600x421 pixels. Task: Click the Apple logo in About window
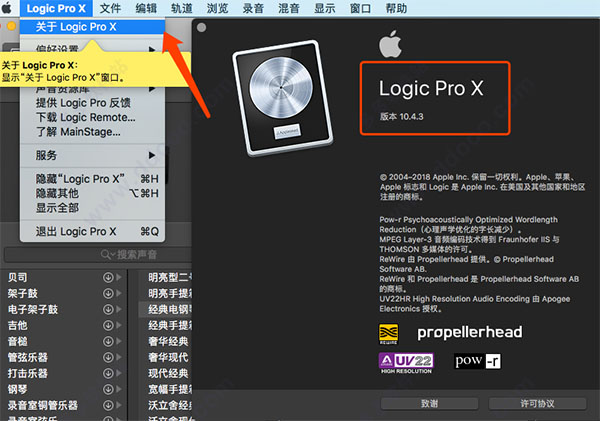point(390,44)
